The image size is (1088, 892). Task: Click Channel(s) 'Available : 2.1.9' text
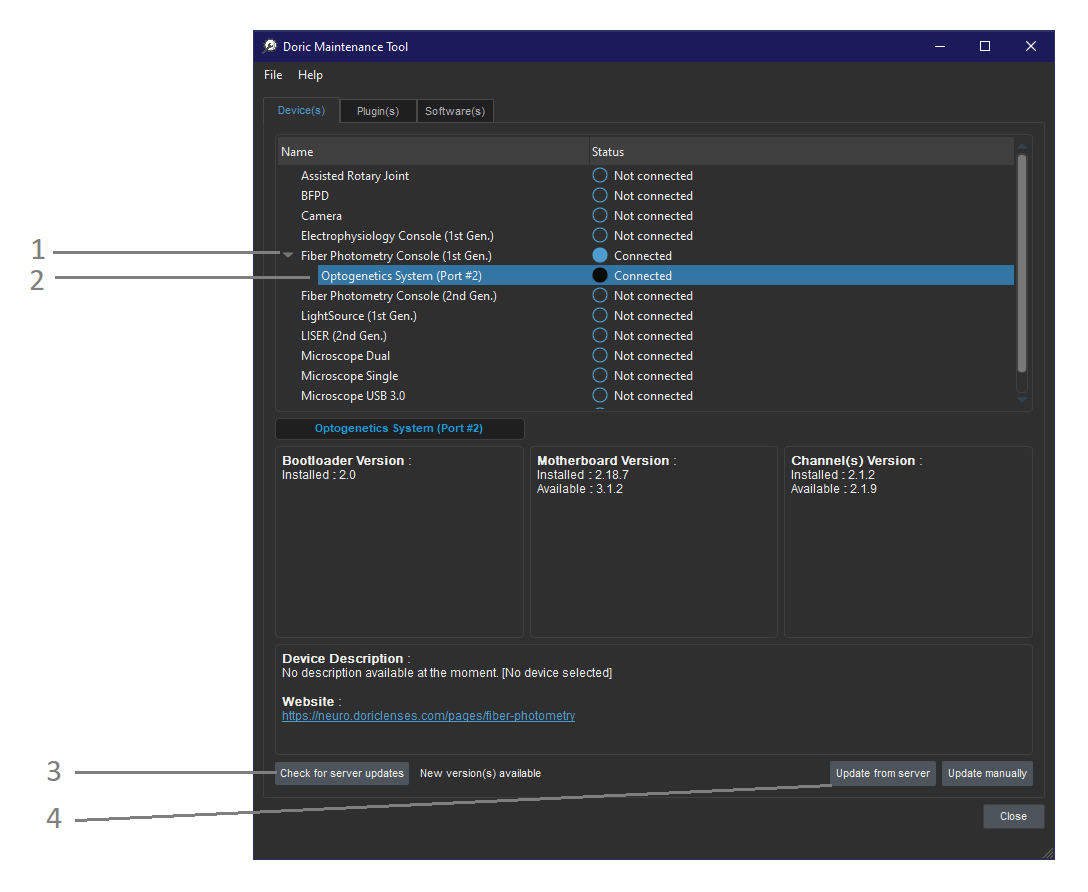click(x=833, y=489)
